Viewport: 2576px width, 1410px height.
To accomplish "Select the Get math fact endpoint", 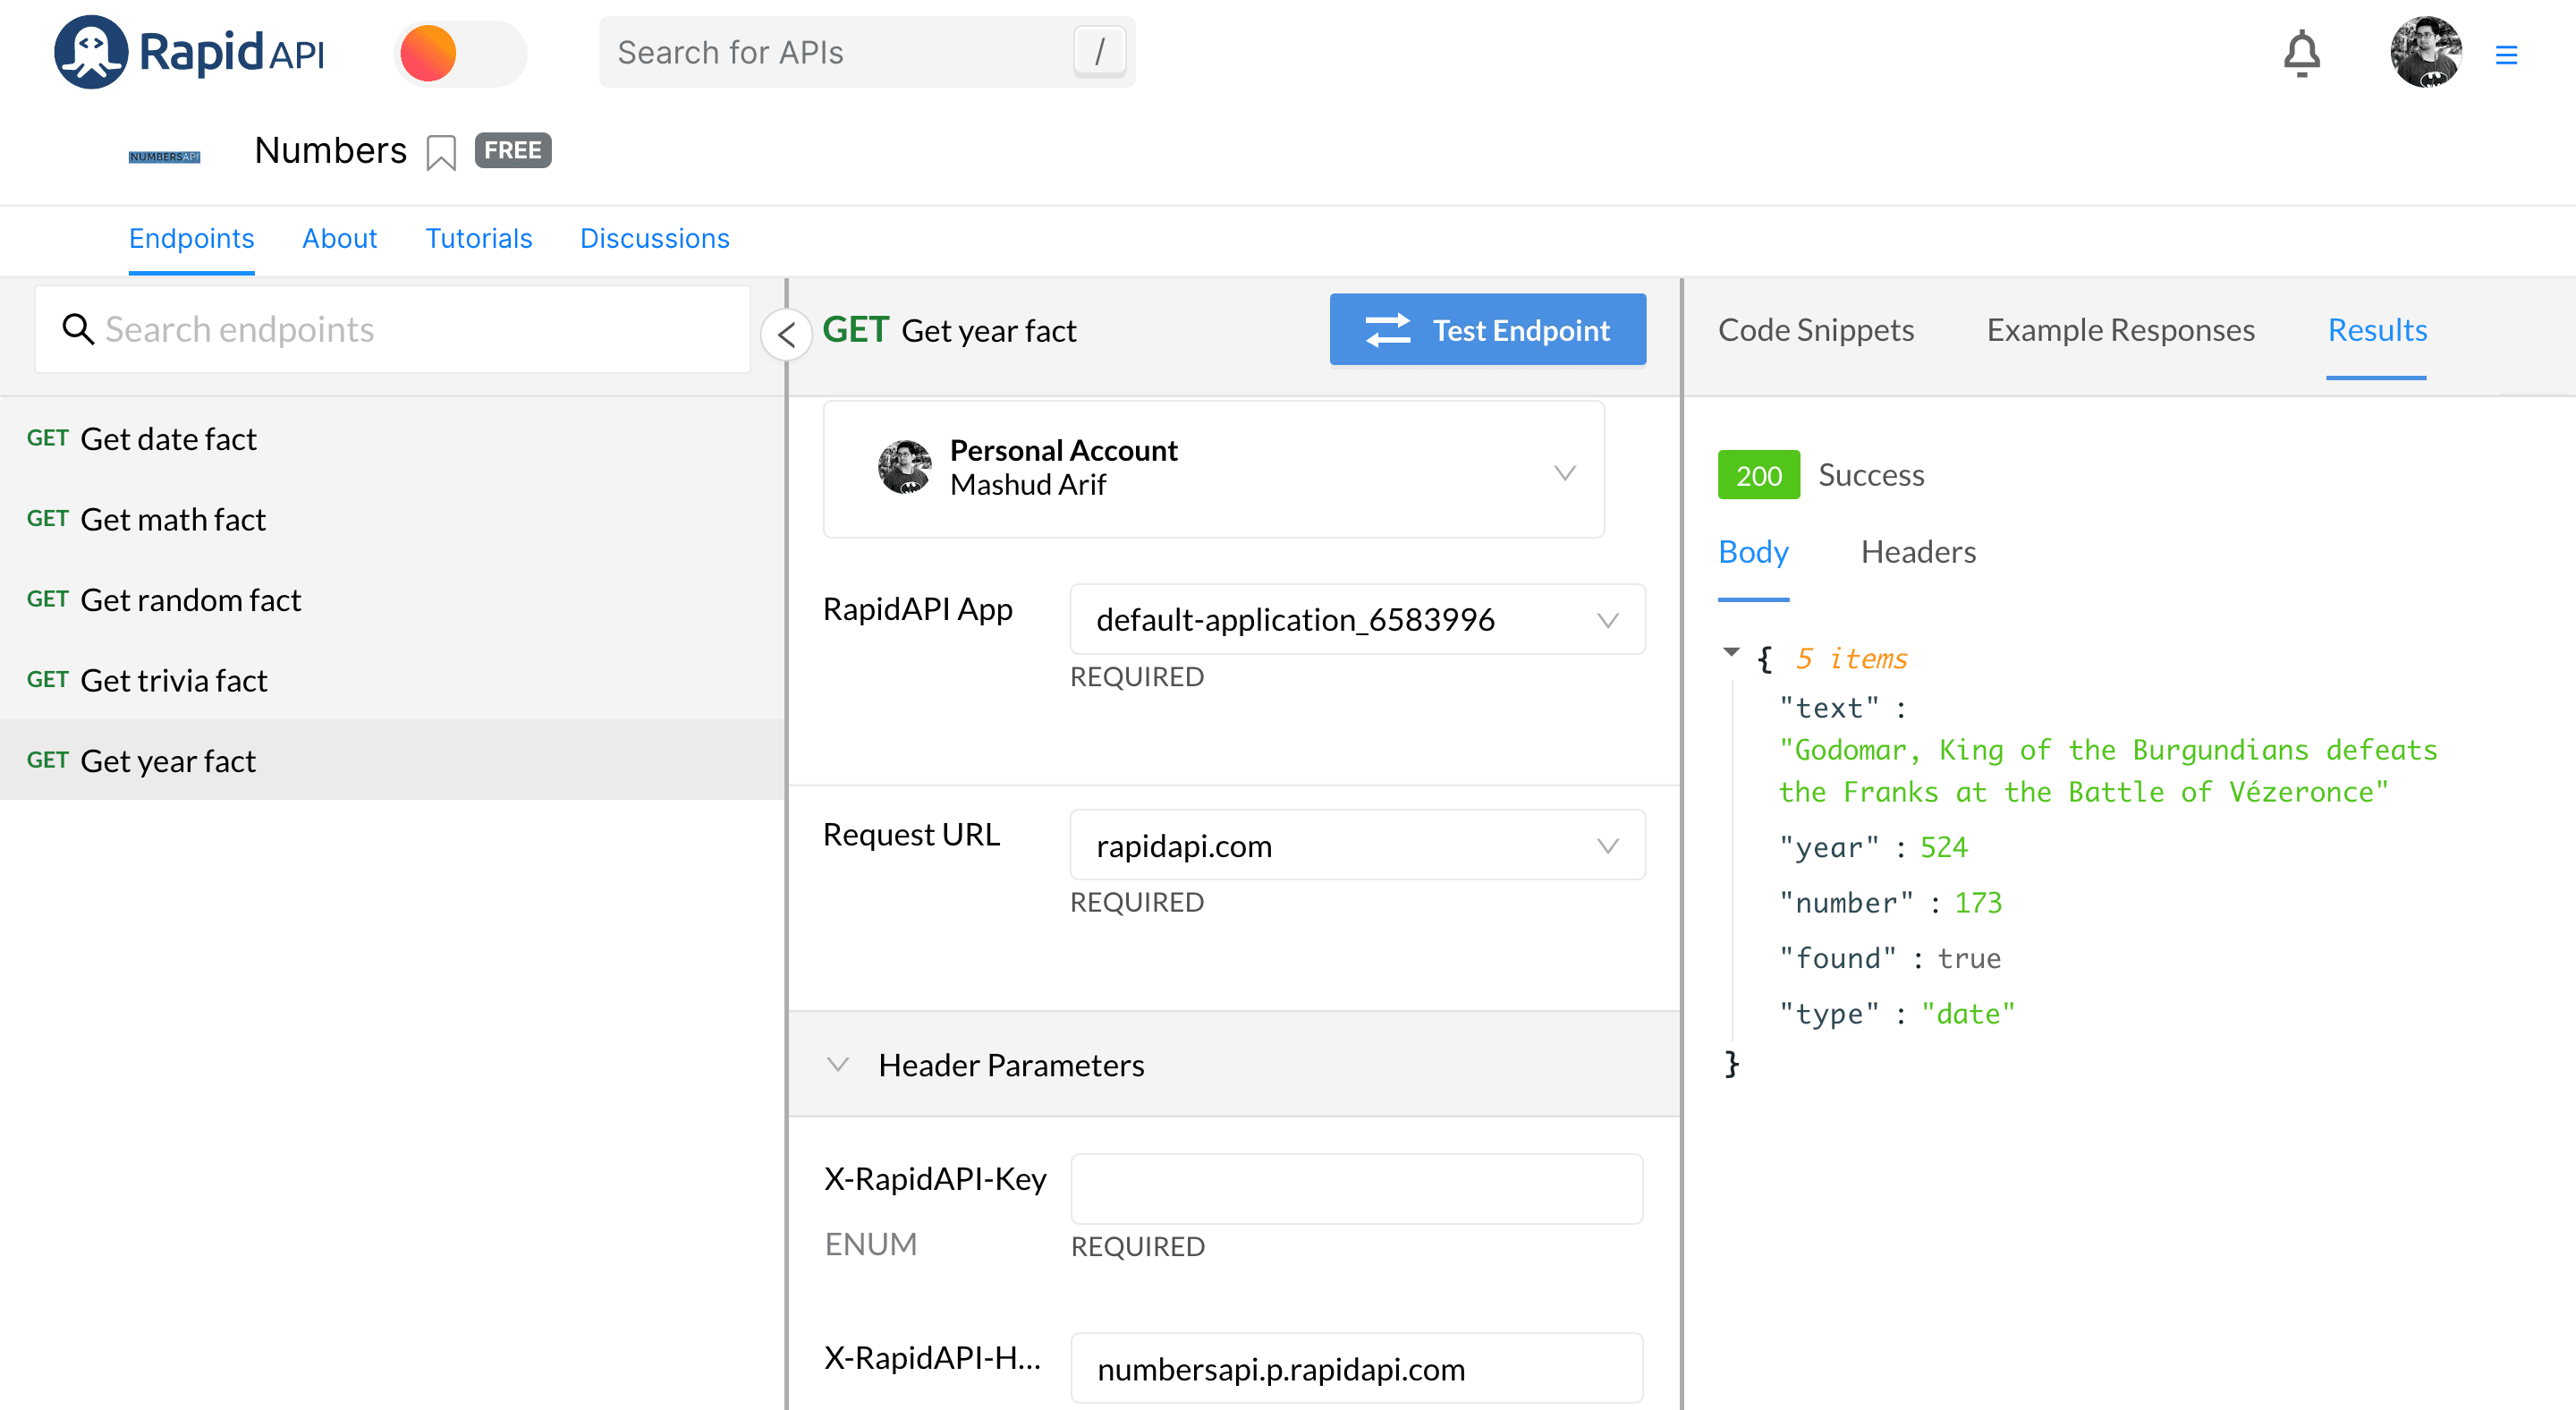I will pyautogui.click(x=392, y=519).
